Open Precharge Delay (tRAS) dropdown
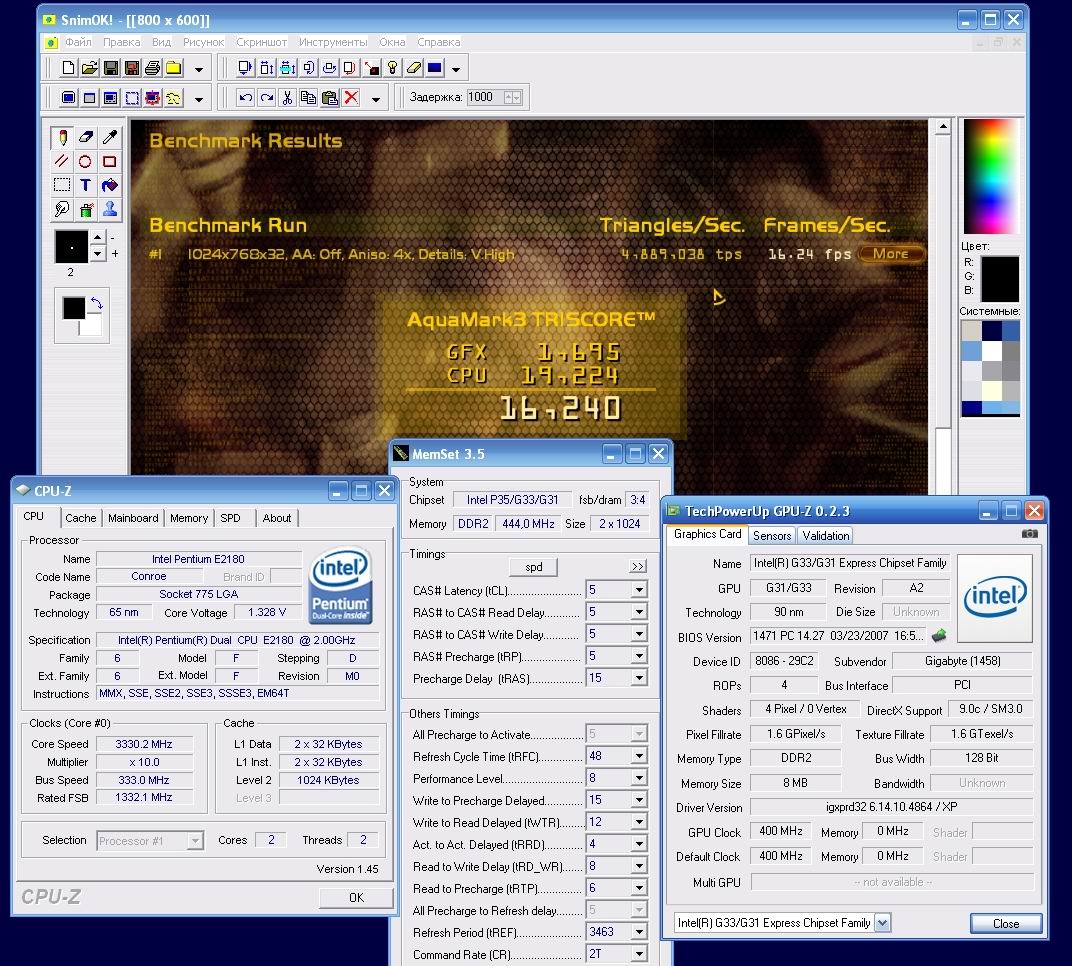This screenshot has height=966, width=1072. (639, 677)
